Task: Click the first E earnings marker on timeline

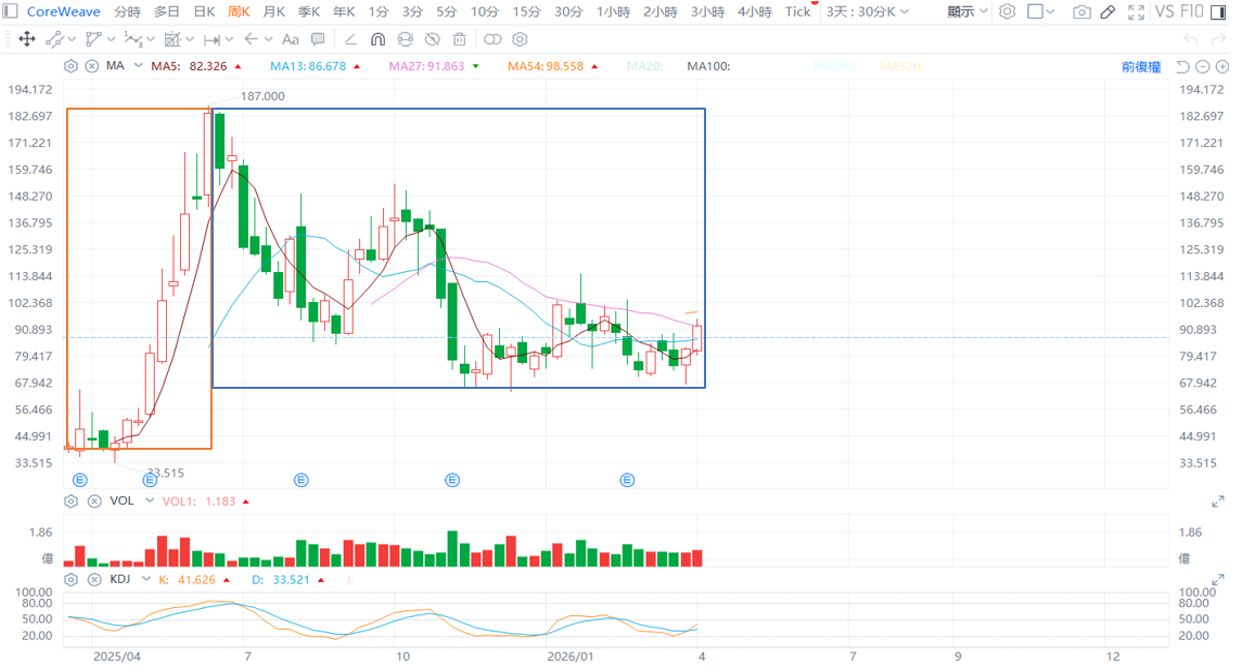Action: [x=80, y=480]
